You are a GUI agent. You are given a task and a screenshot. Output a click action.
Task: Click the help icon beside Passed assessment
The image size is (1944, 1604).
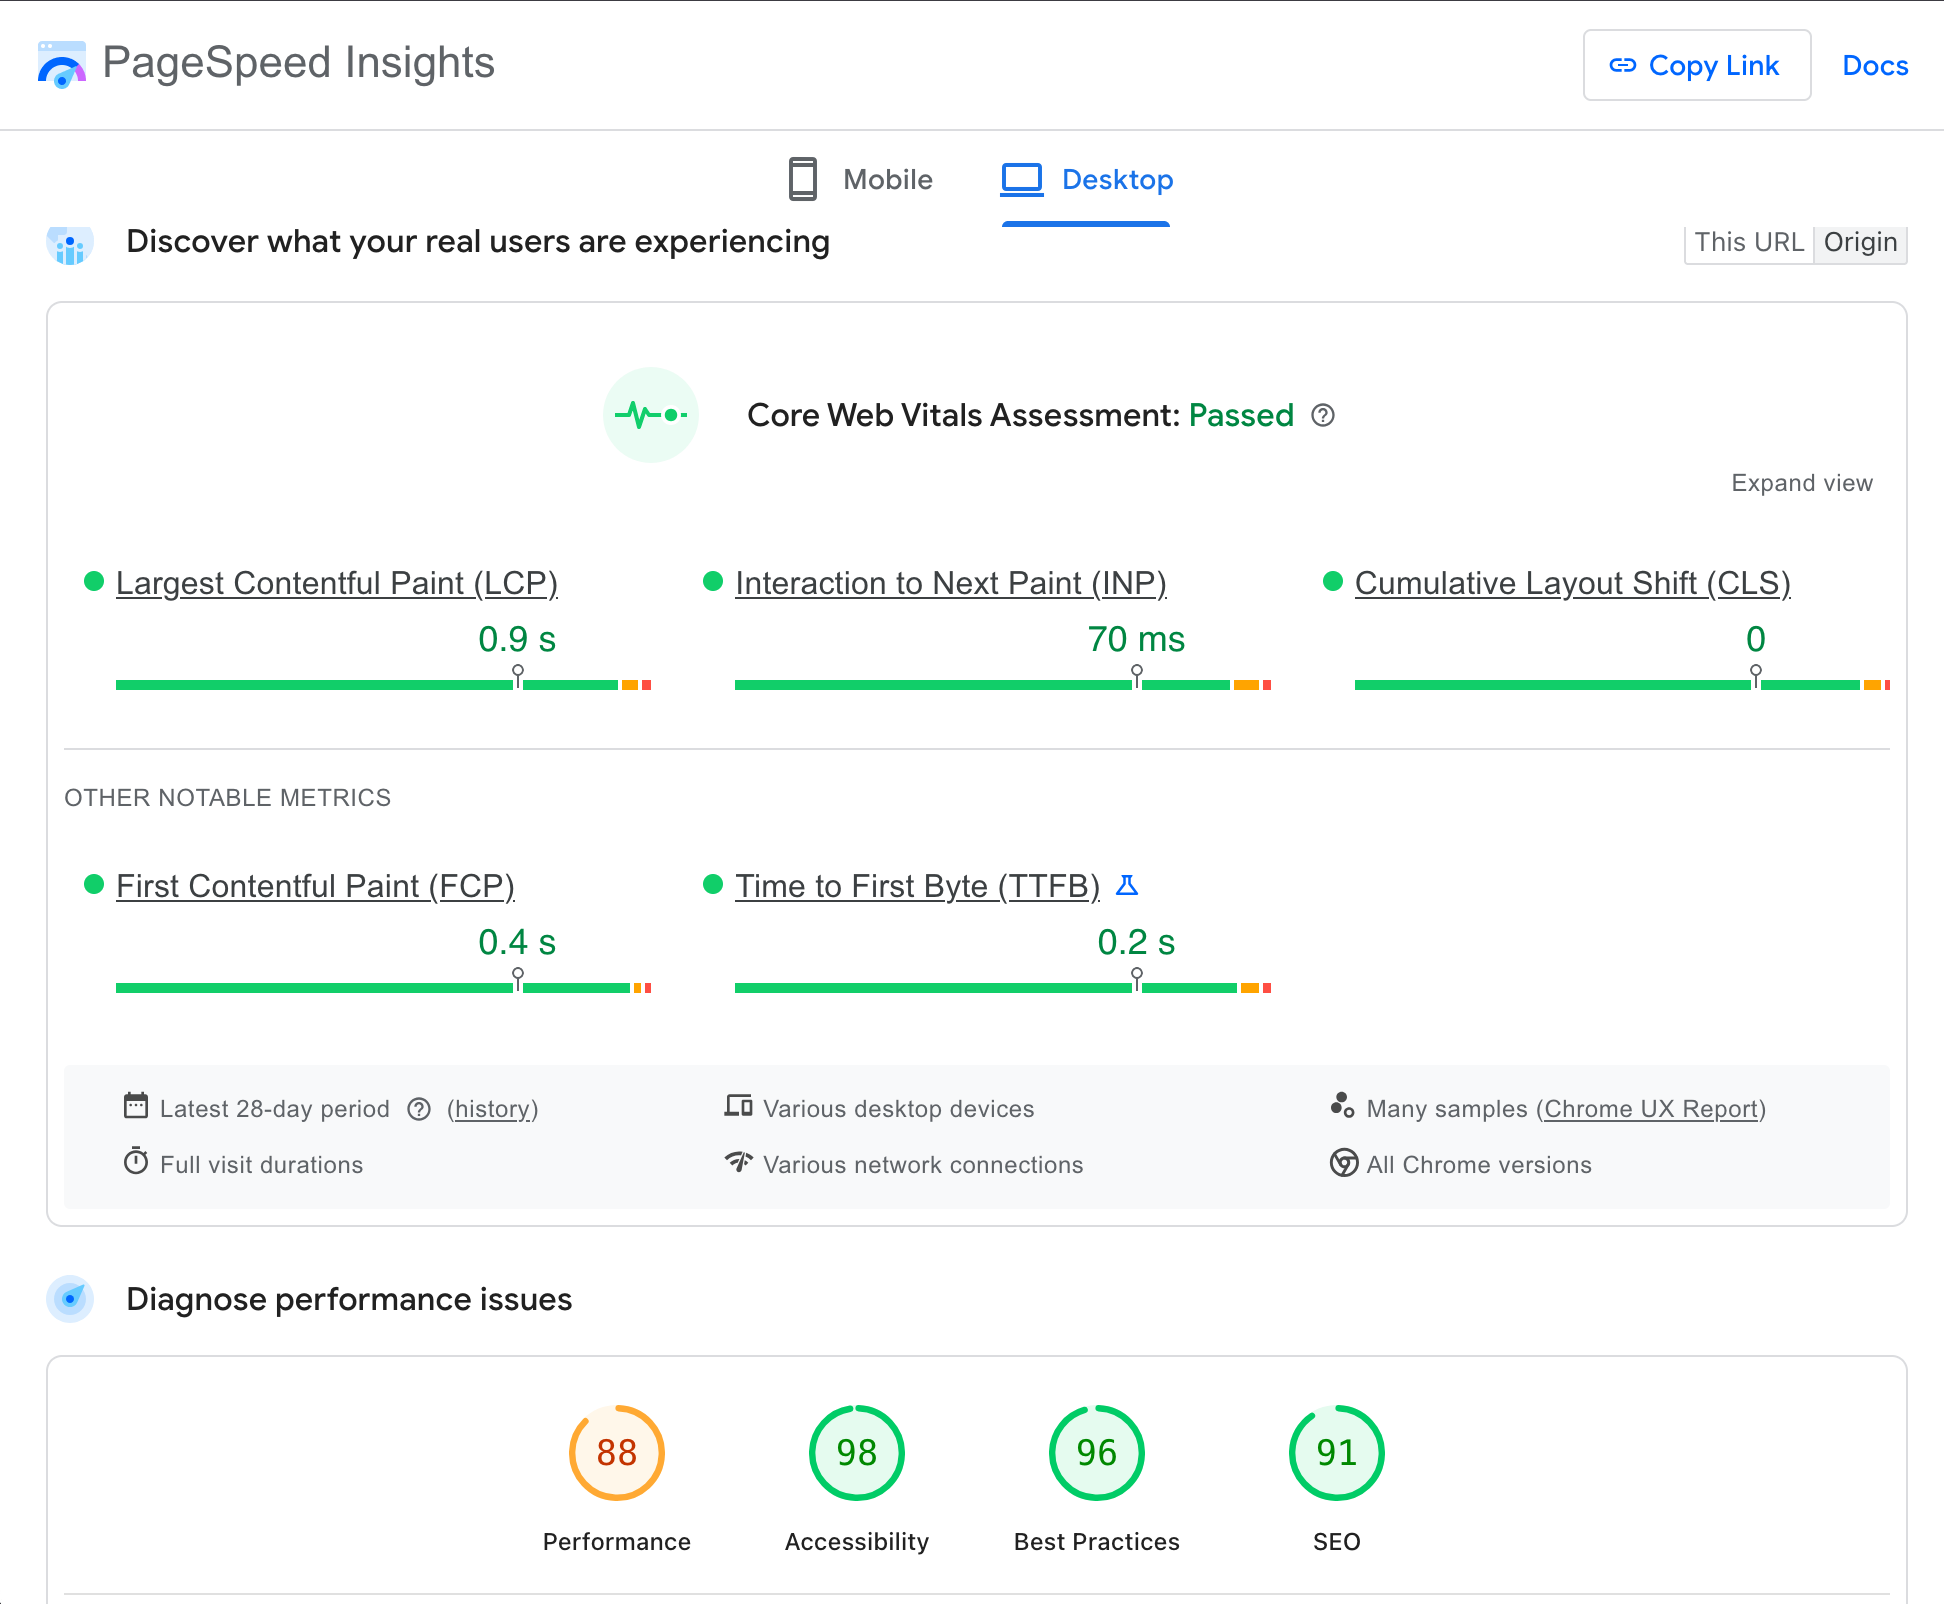pos(1322,415)
